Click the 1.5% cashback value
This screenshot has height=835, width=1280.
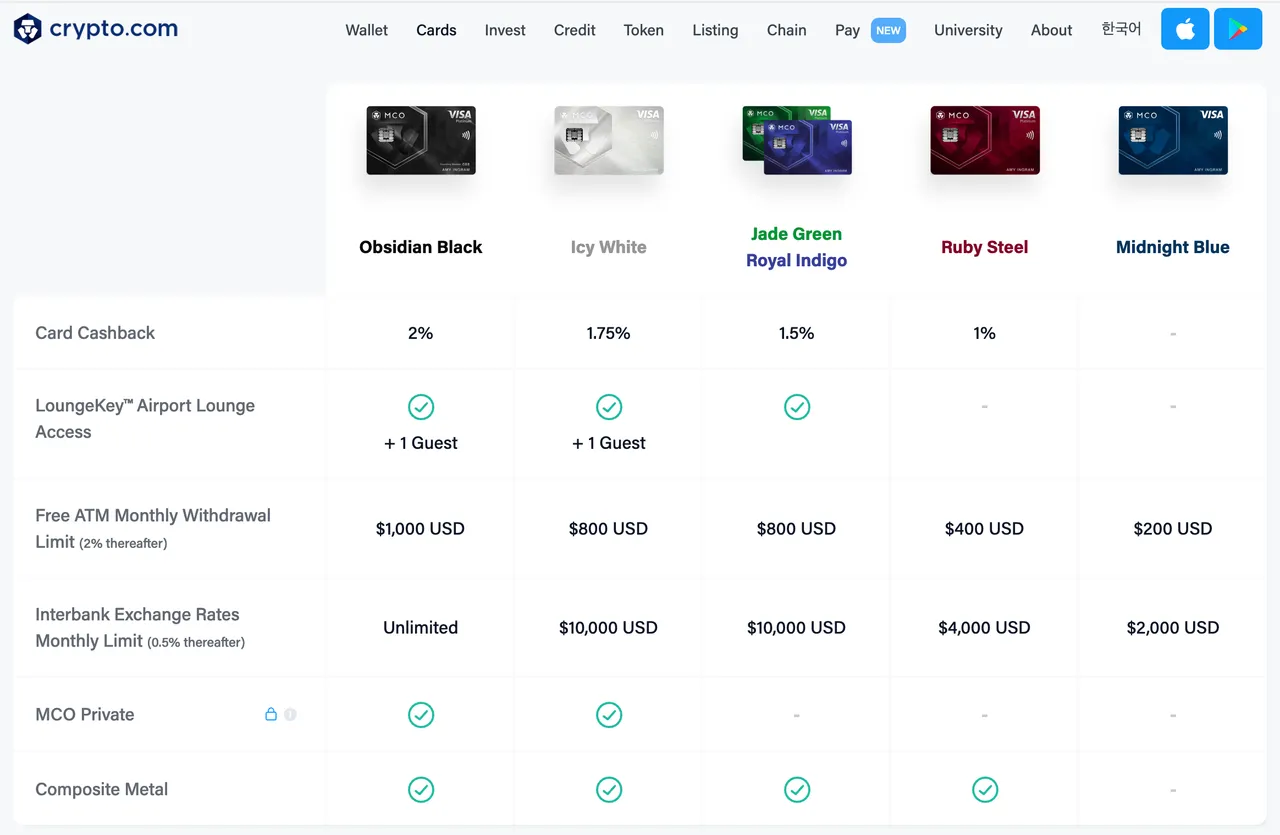[x=797, y=333]
